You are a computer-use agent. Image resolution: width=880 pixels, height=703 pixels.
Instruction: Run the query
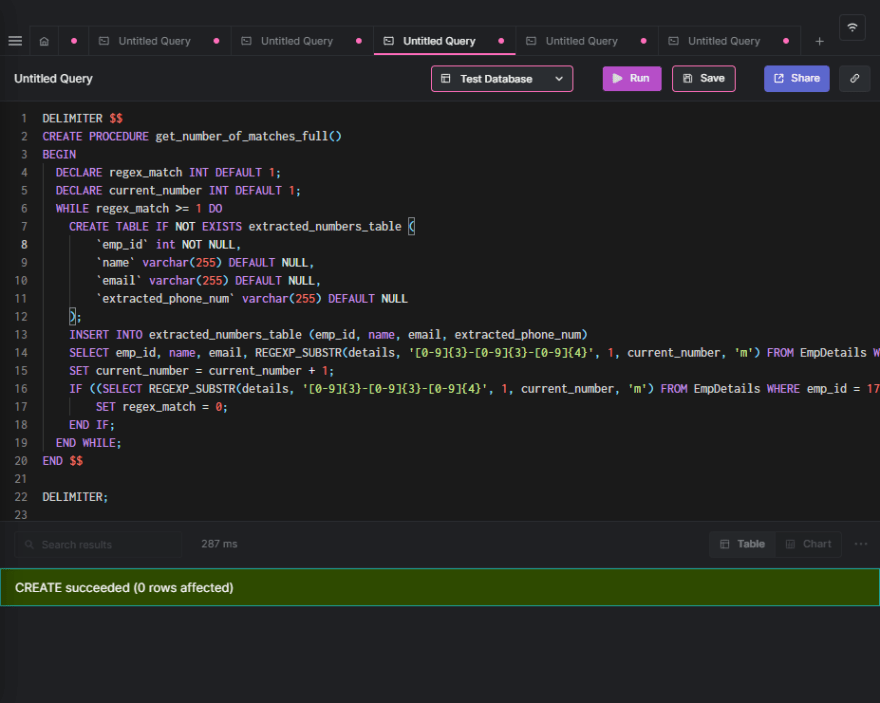click(x=632, y=79)
